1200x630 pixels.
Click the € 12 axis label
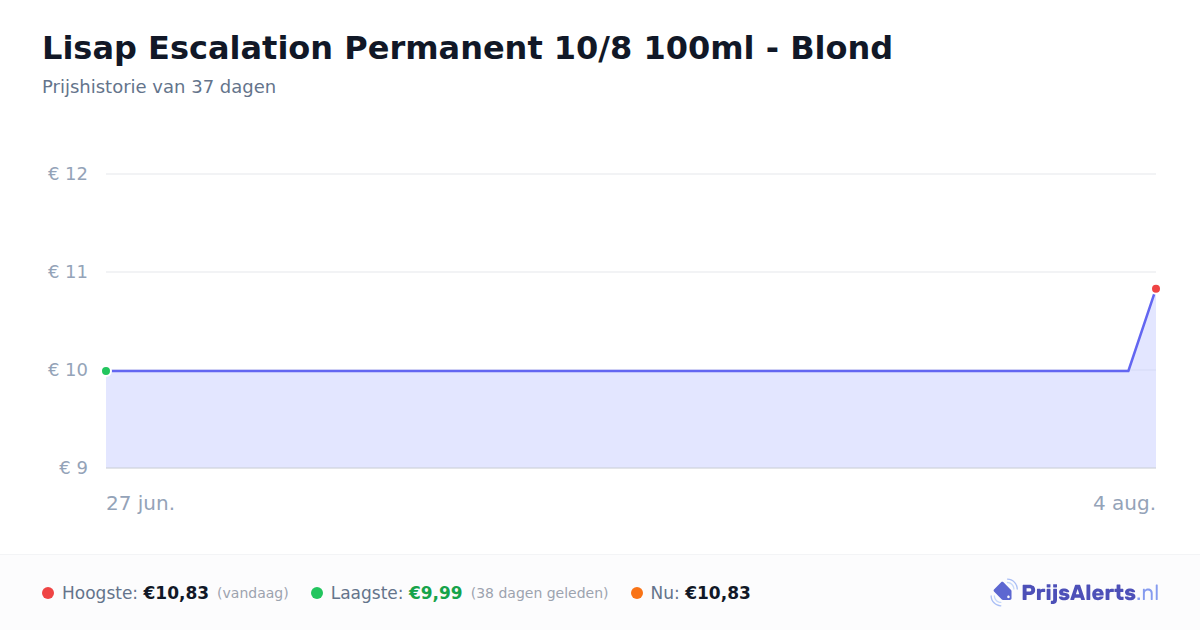coord(68,174)
